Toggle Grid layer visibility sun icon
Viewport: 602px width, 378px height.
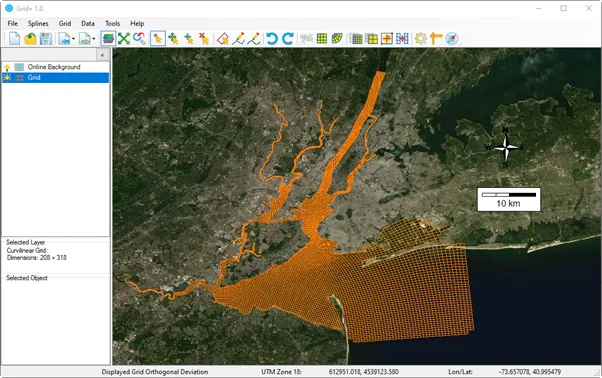point(7,78)
